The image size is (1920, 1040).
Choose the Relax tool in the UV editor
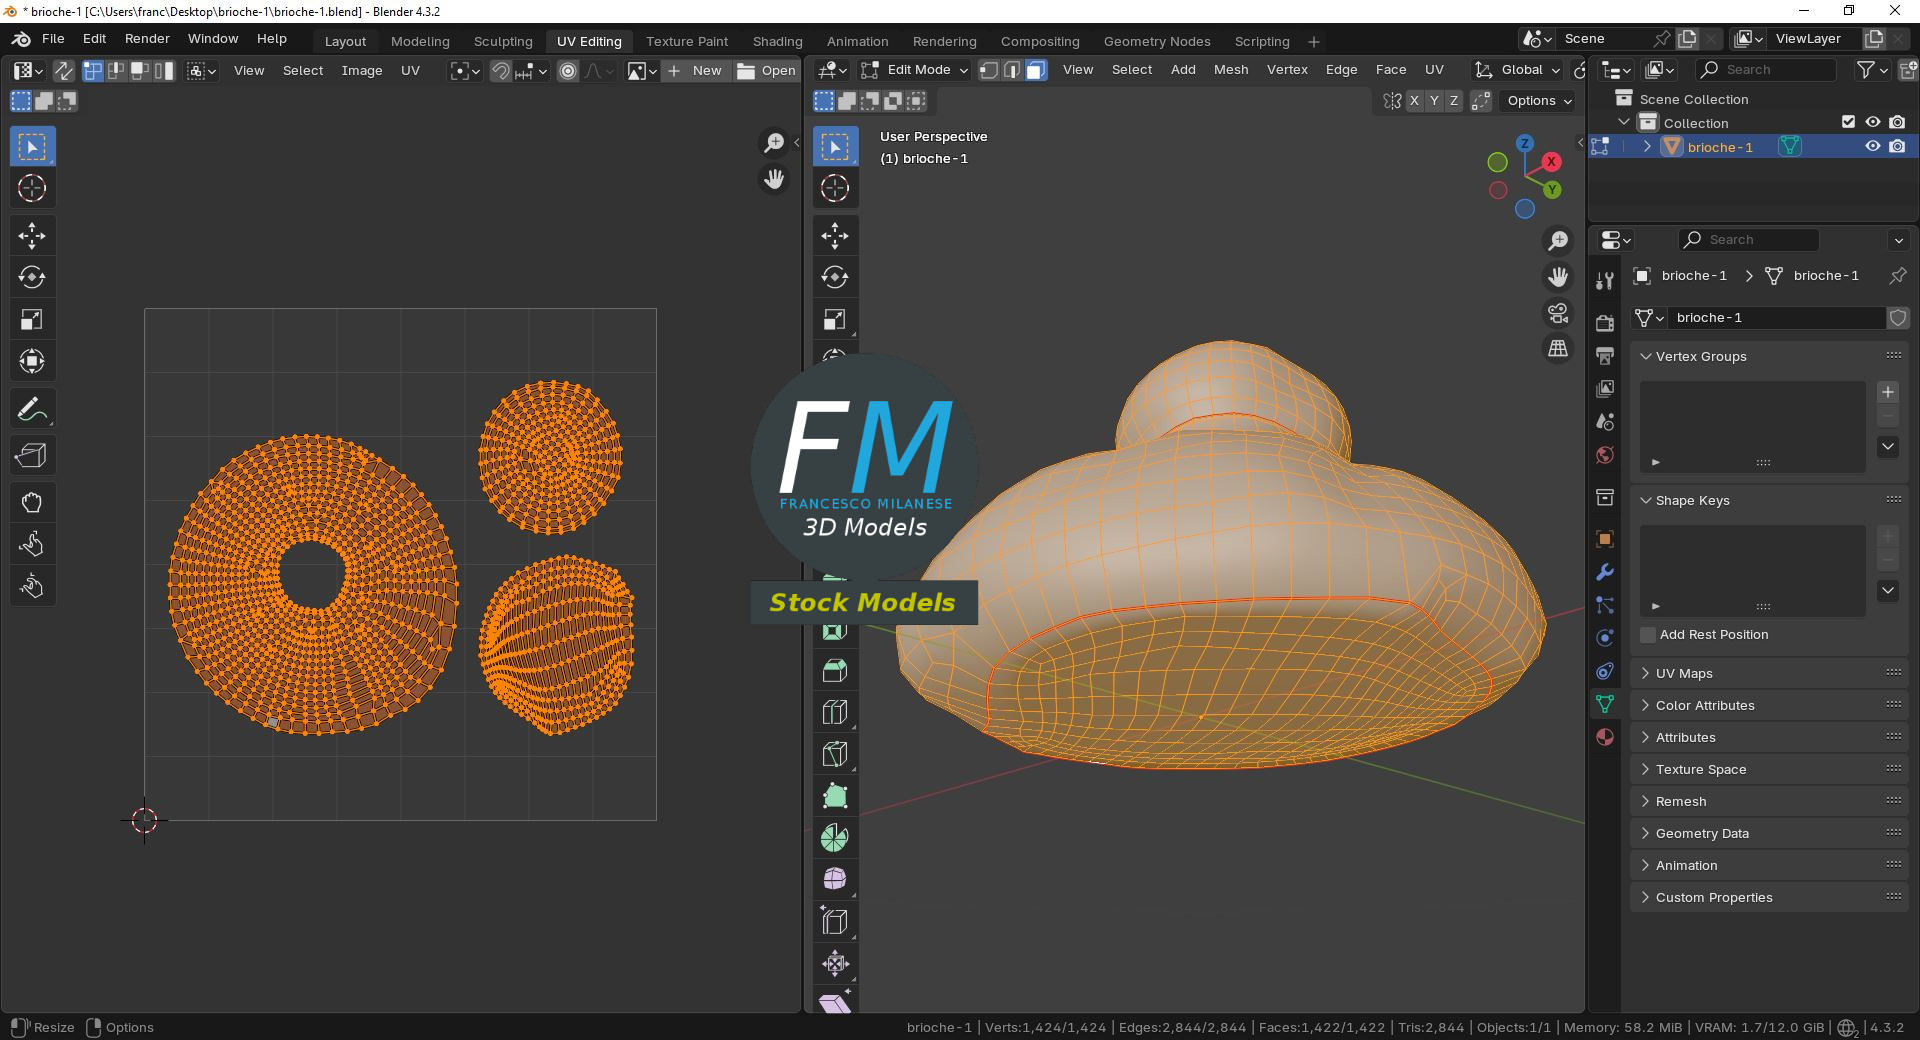pos(32,544)
